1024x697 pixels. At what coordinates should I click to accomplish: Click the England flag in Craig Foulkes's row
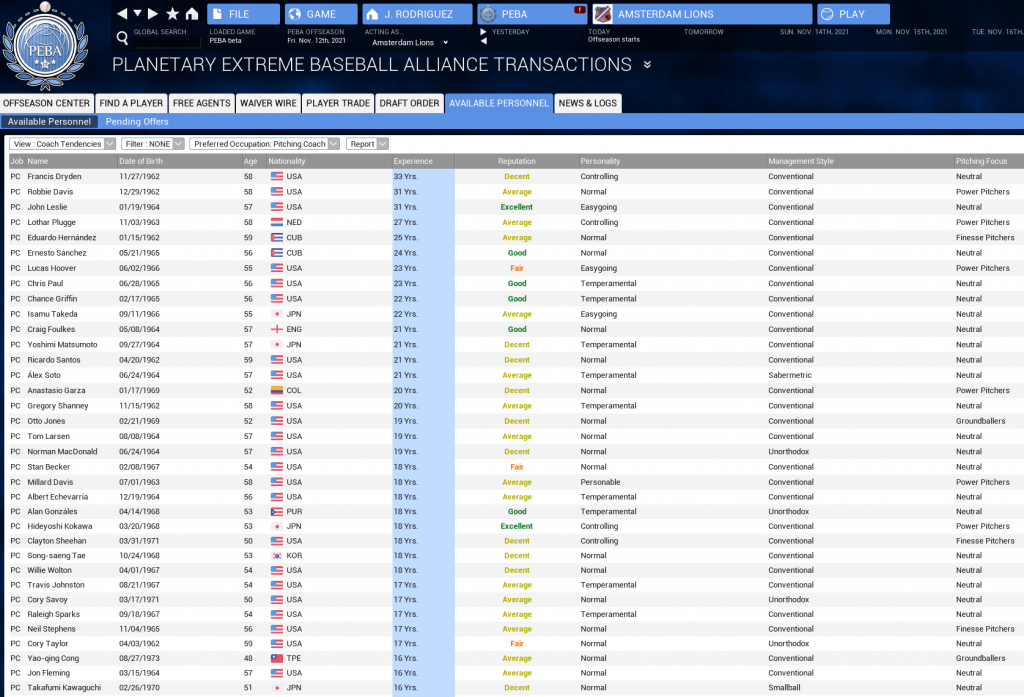point(277,329)
